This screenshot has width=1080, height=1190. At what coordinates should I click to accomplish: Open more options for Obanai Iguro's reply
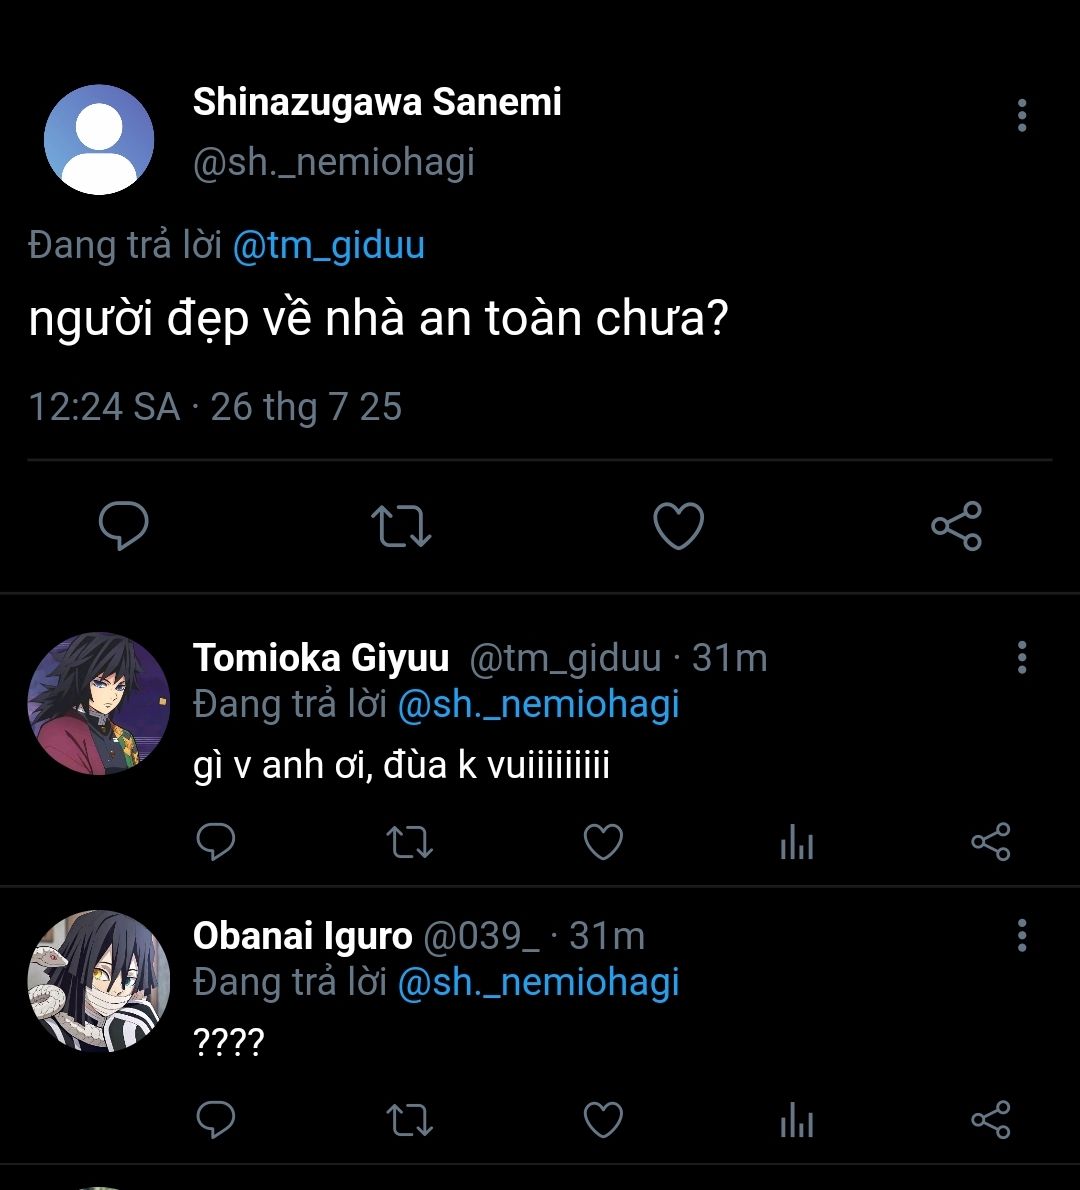click(x=1021, y=936)
